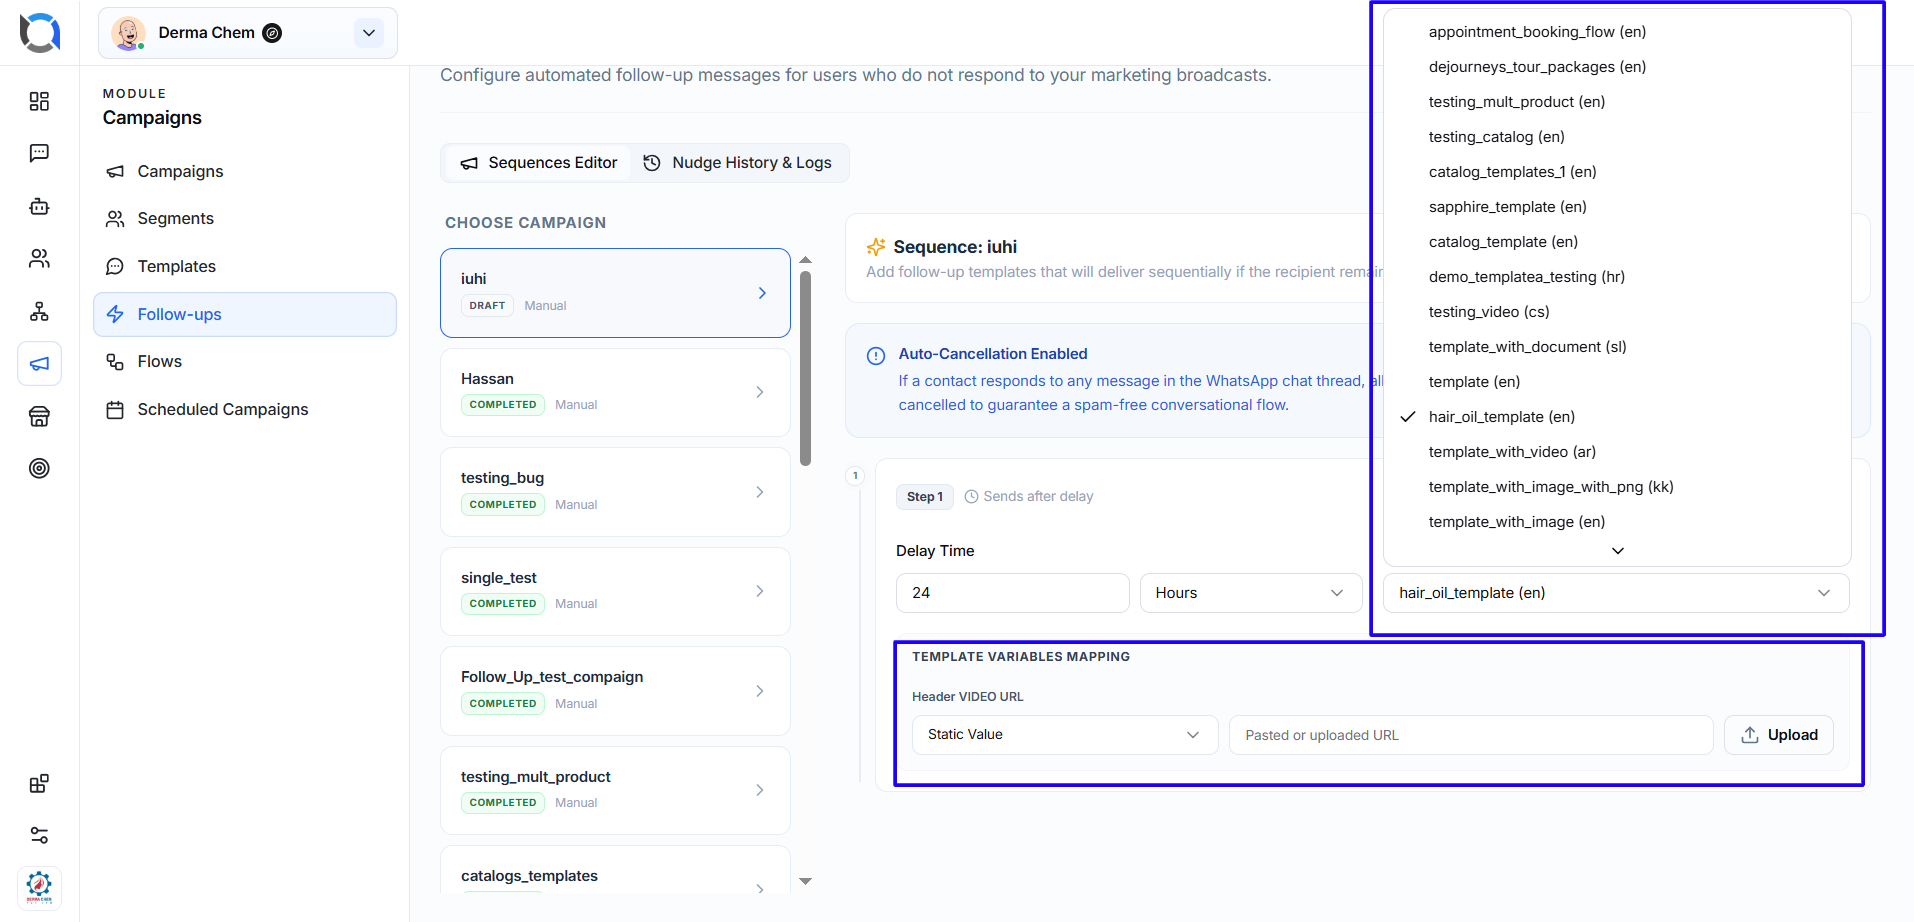
Task: Open the store shop sidebar icon
Action: (39, 416)
